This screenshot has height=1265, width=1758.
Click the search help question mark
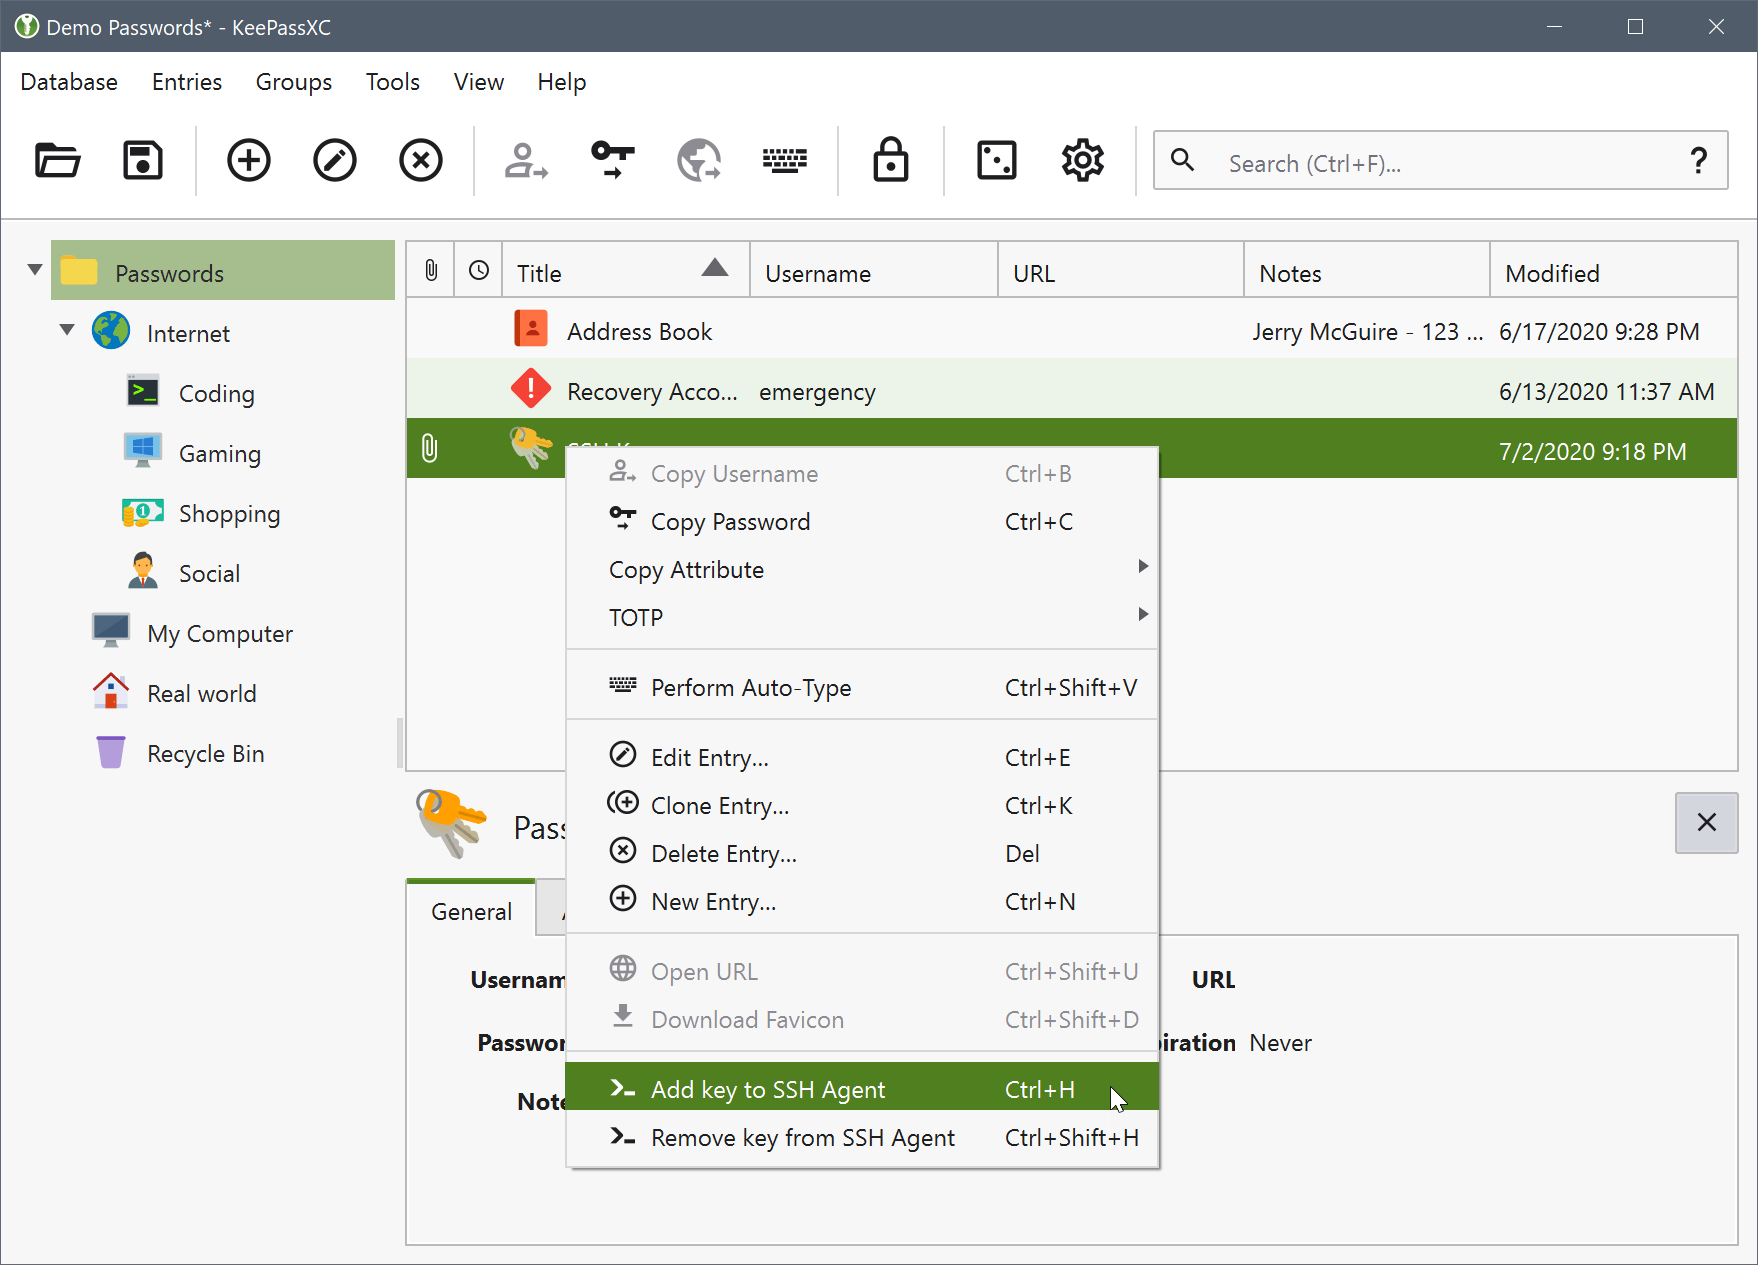coord(1697,161)
